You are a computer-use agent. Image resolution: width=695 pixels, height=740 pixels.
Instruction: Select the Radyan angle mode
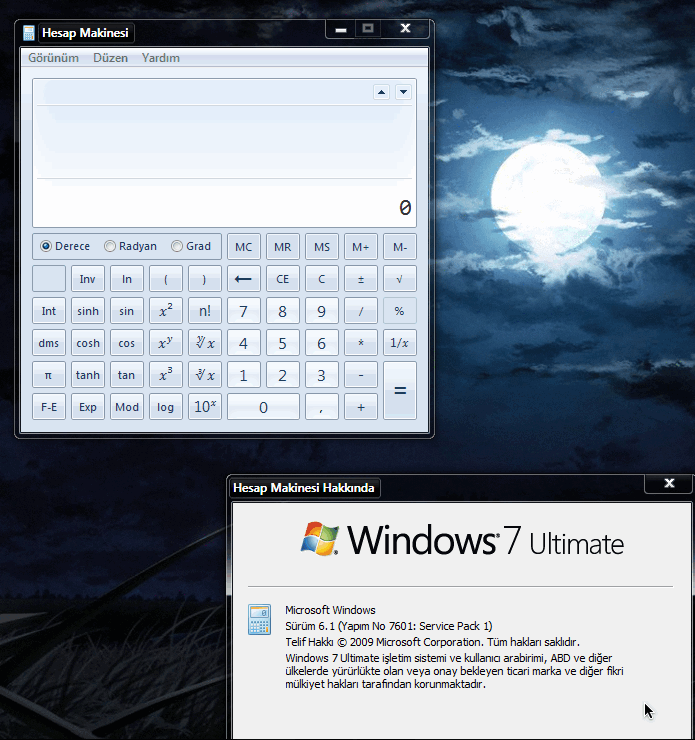(x=131, y=246)
